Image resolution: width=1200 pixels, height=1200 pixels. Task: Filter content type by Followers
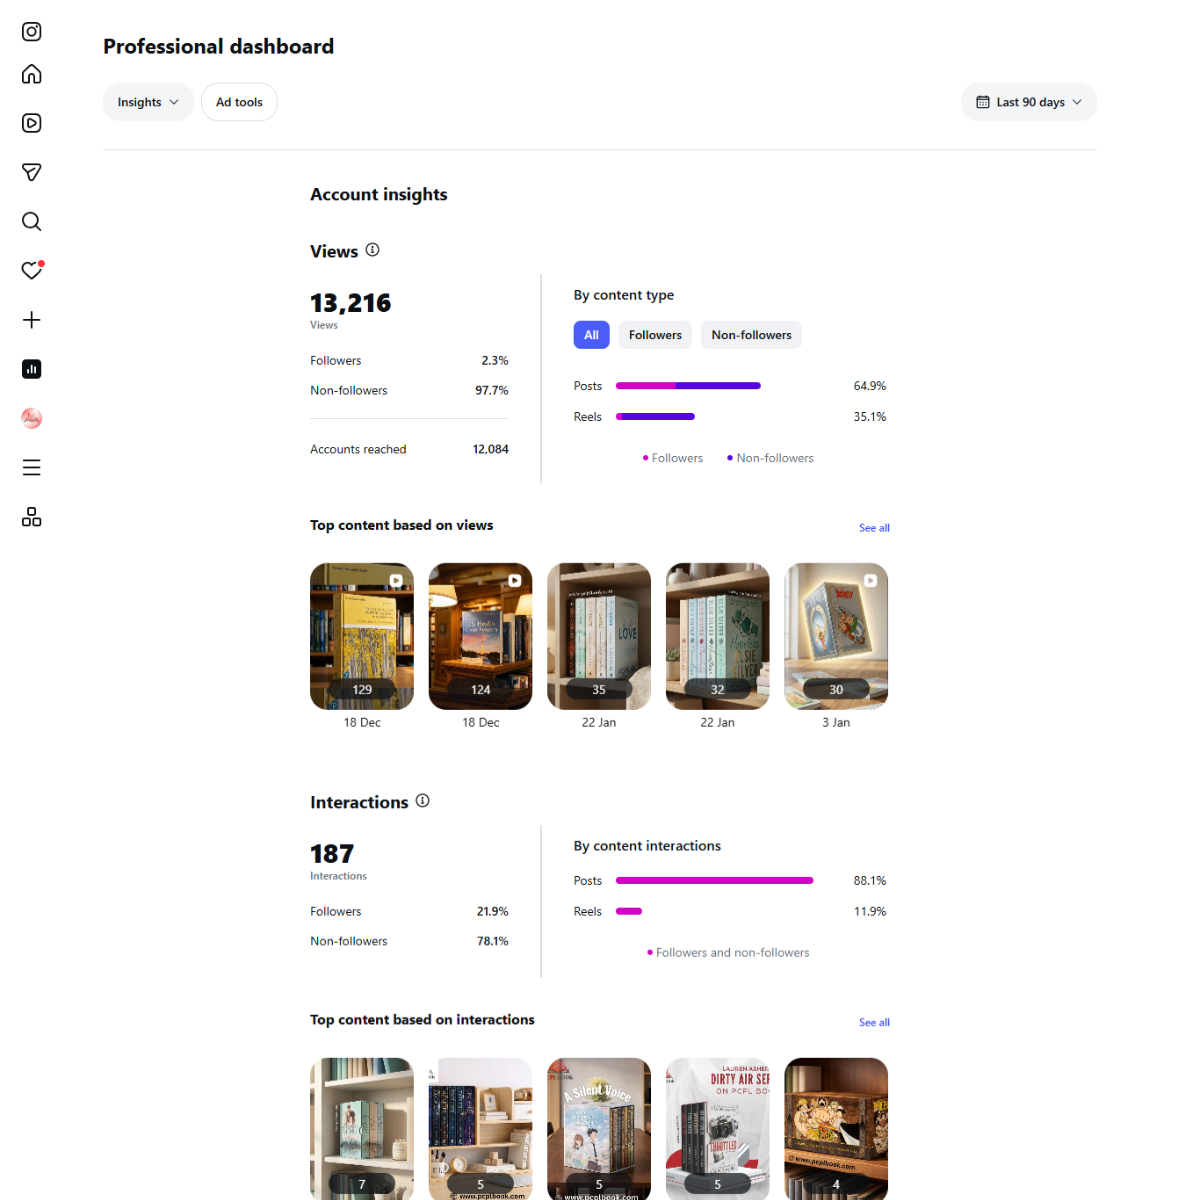655,335
